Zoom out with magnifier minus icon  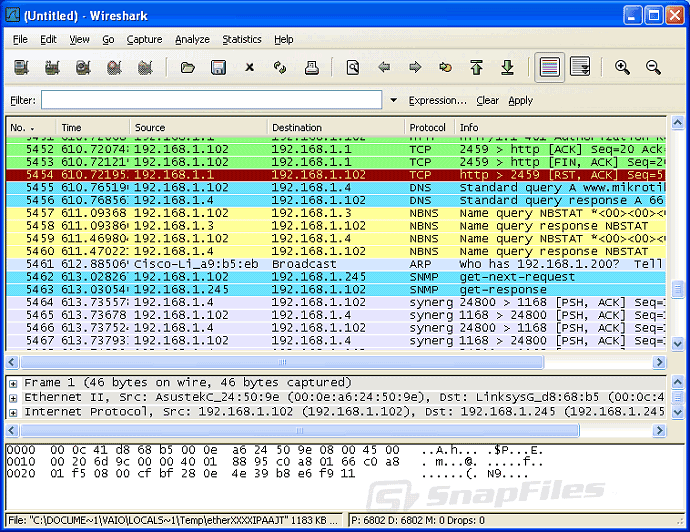tap(653, 67)
